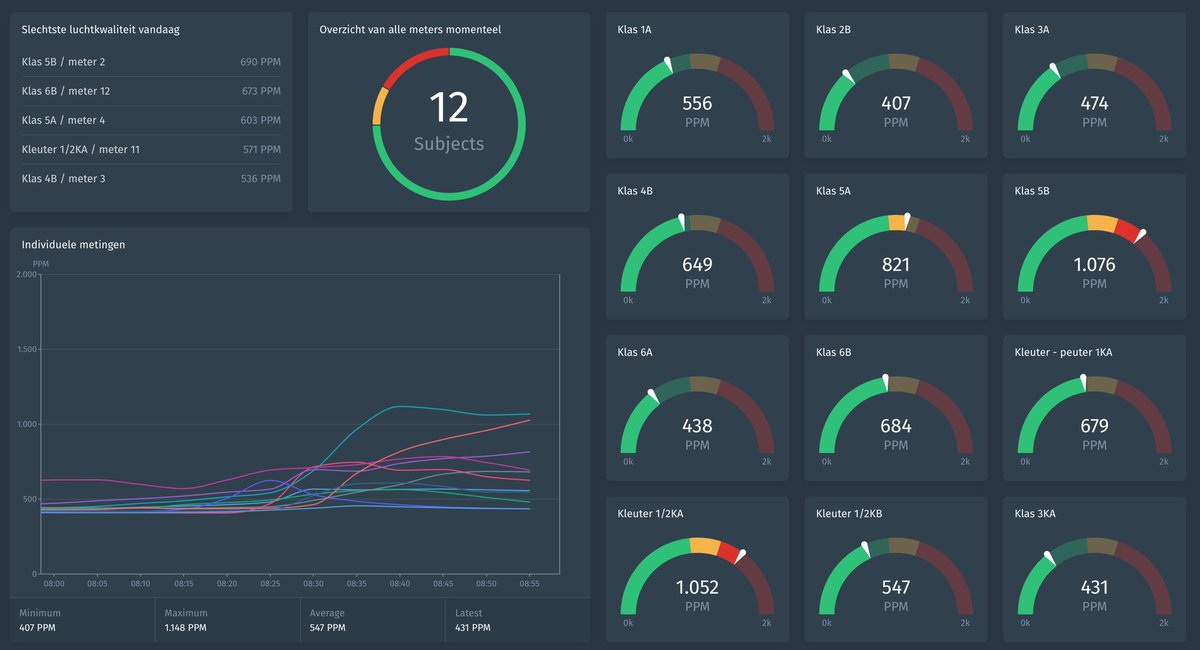Click the 1.500 label on the PPM axis
Viewport: 1200px width, 650px height.
[x=28, y=349]
